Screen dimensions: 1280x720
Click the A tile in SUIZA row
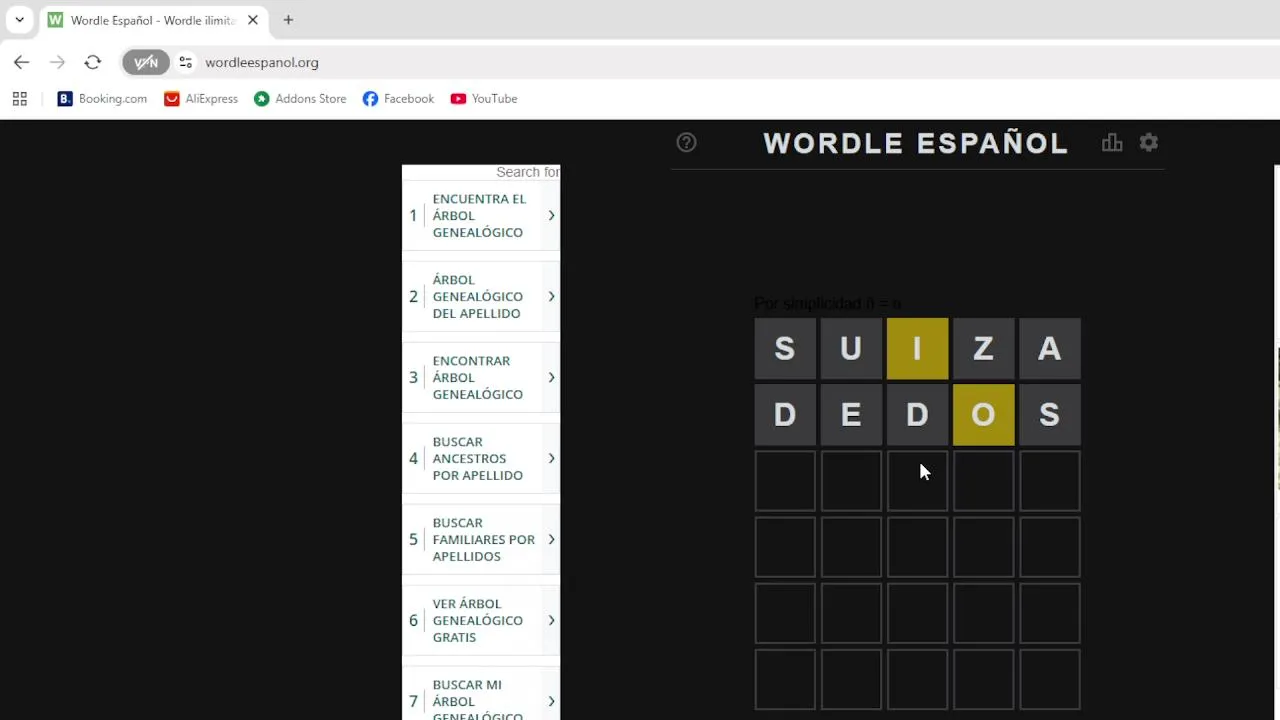point(1049,349)
